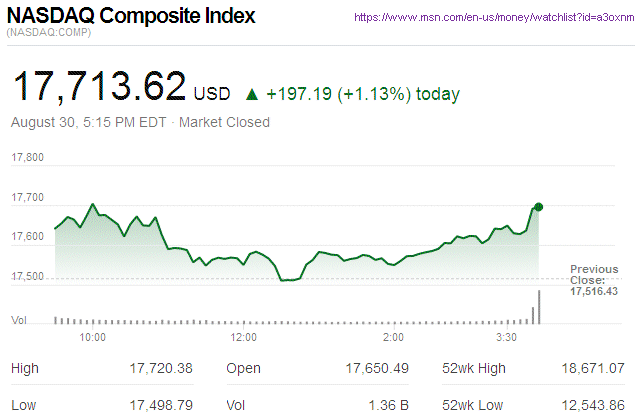Select the (NASDAQ:COMP) ticker symbol text
640x420 pixels.
click(x=49, y=35)
